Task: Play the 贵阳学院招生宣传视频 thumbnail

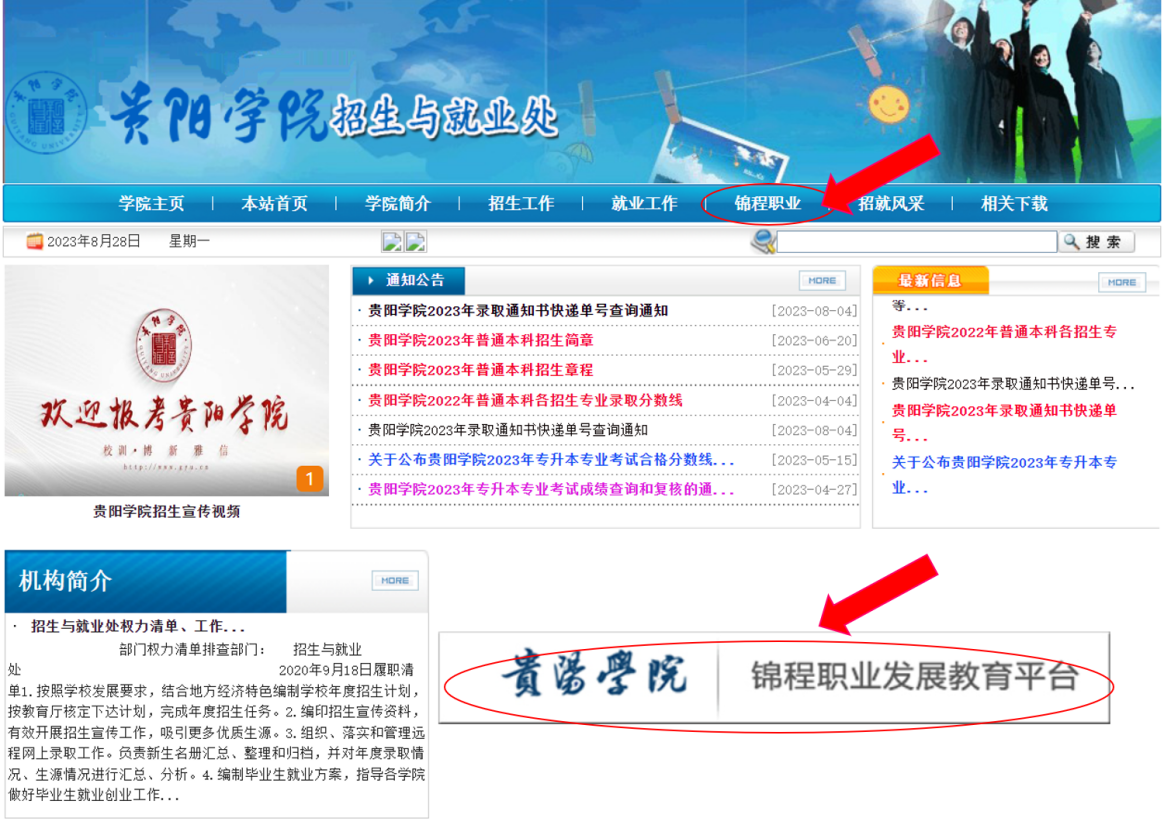Action: (166, 380)
